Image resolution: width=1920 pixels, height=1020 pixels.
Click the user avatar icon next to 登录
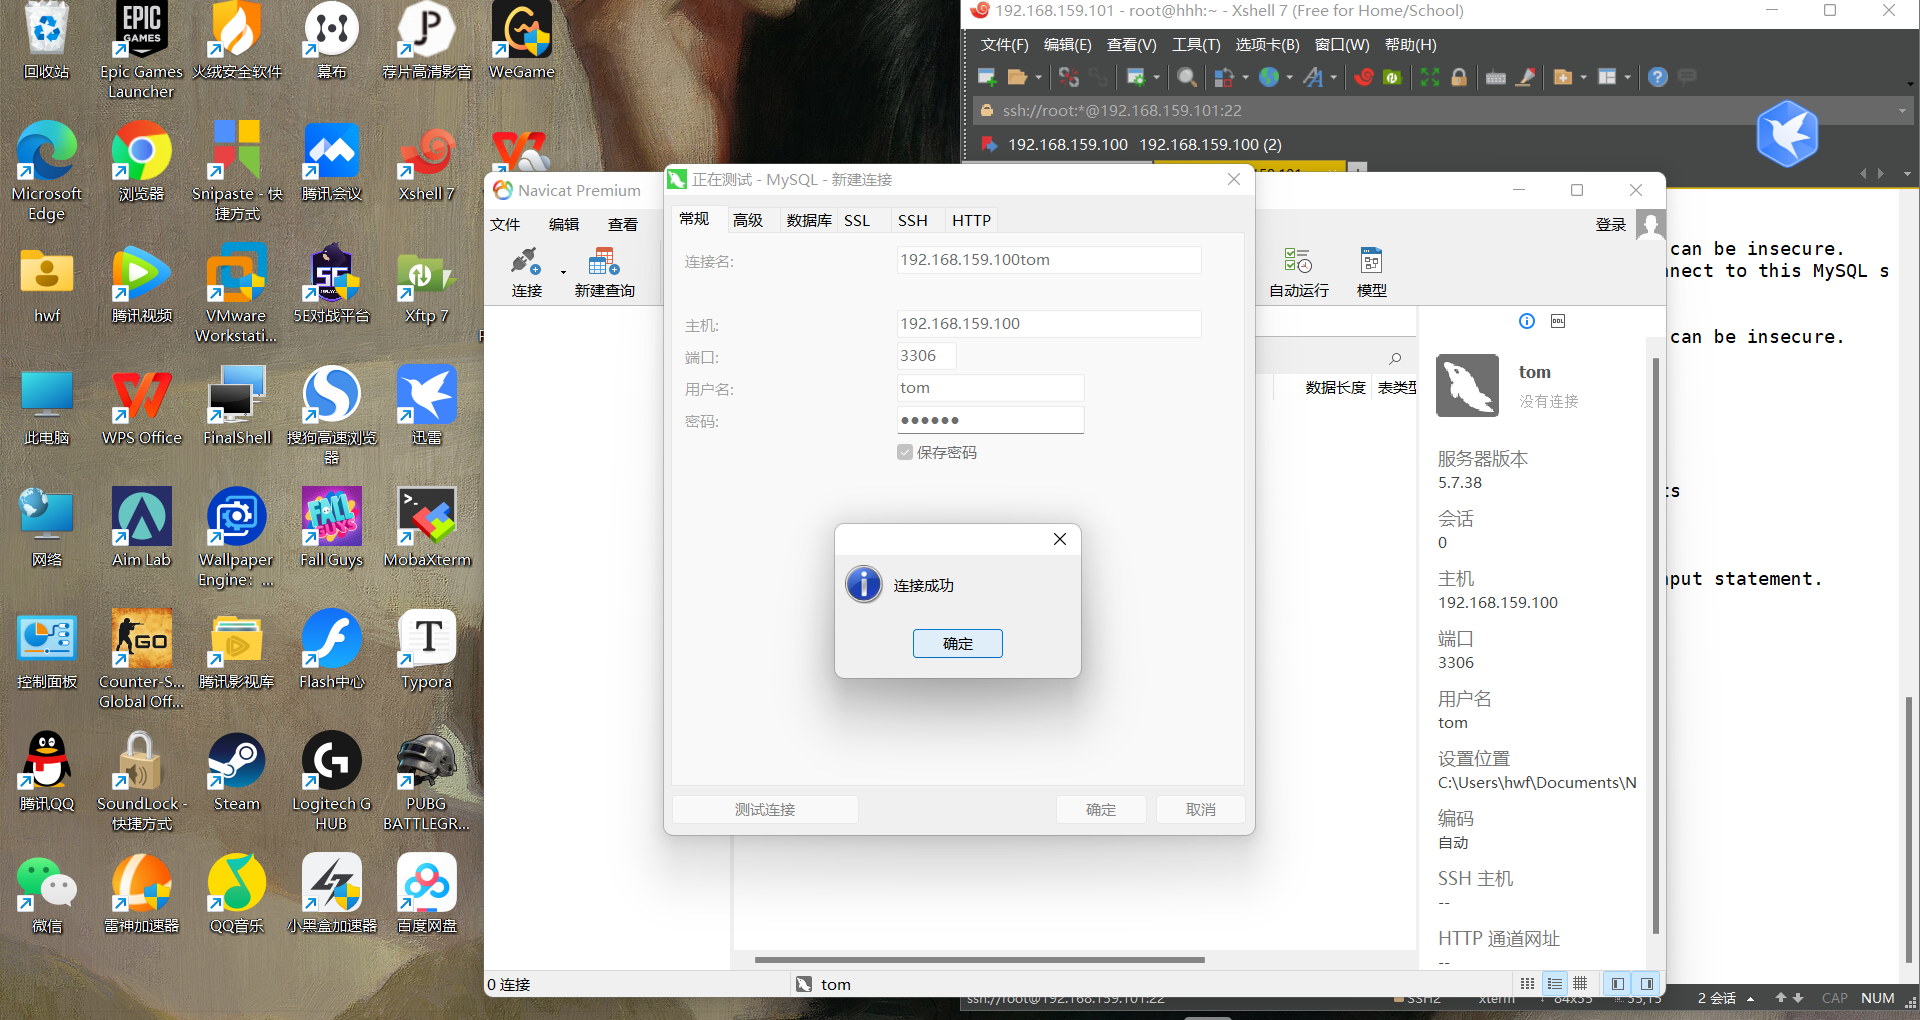(1650, 225)
